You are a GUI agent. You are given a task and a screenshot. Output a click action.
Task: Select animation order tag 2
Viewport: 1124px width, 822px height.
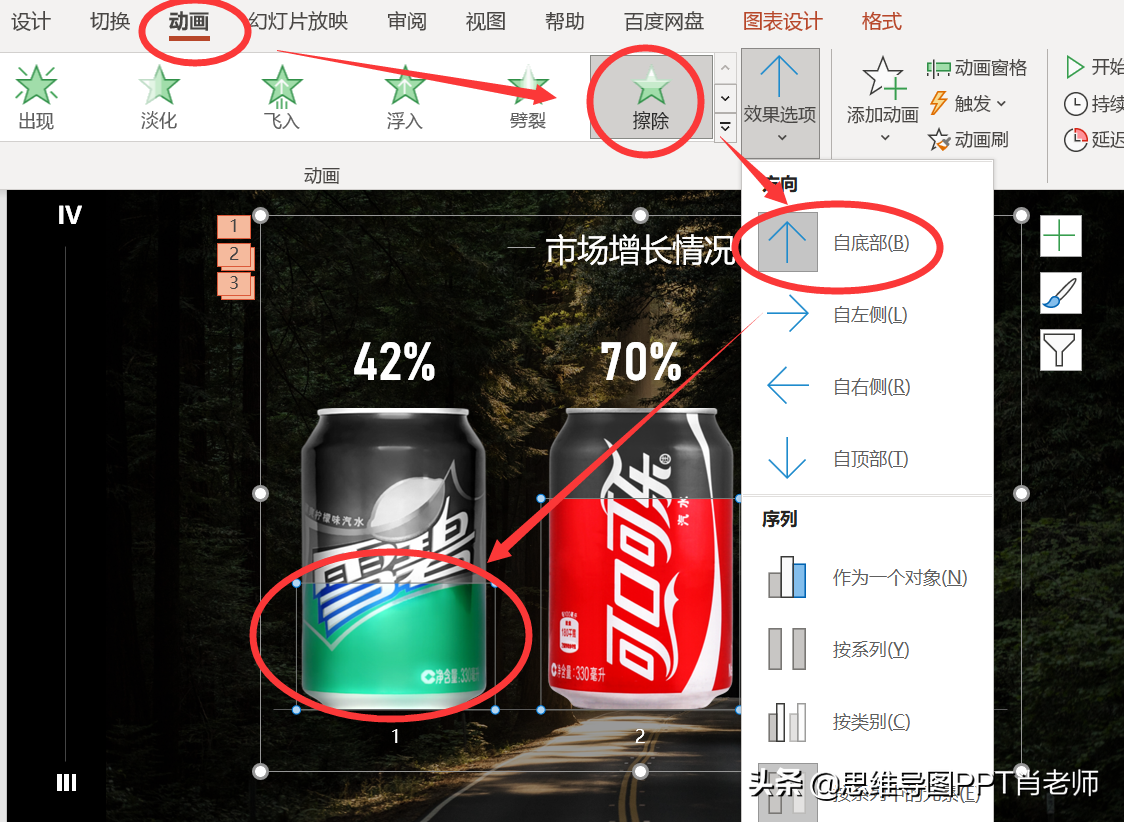234,254
